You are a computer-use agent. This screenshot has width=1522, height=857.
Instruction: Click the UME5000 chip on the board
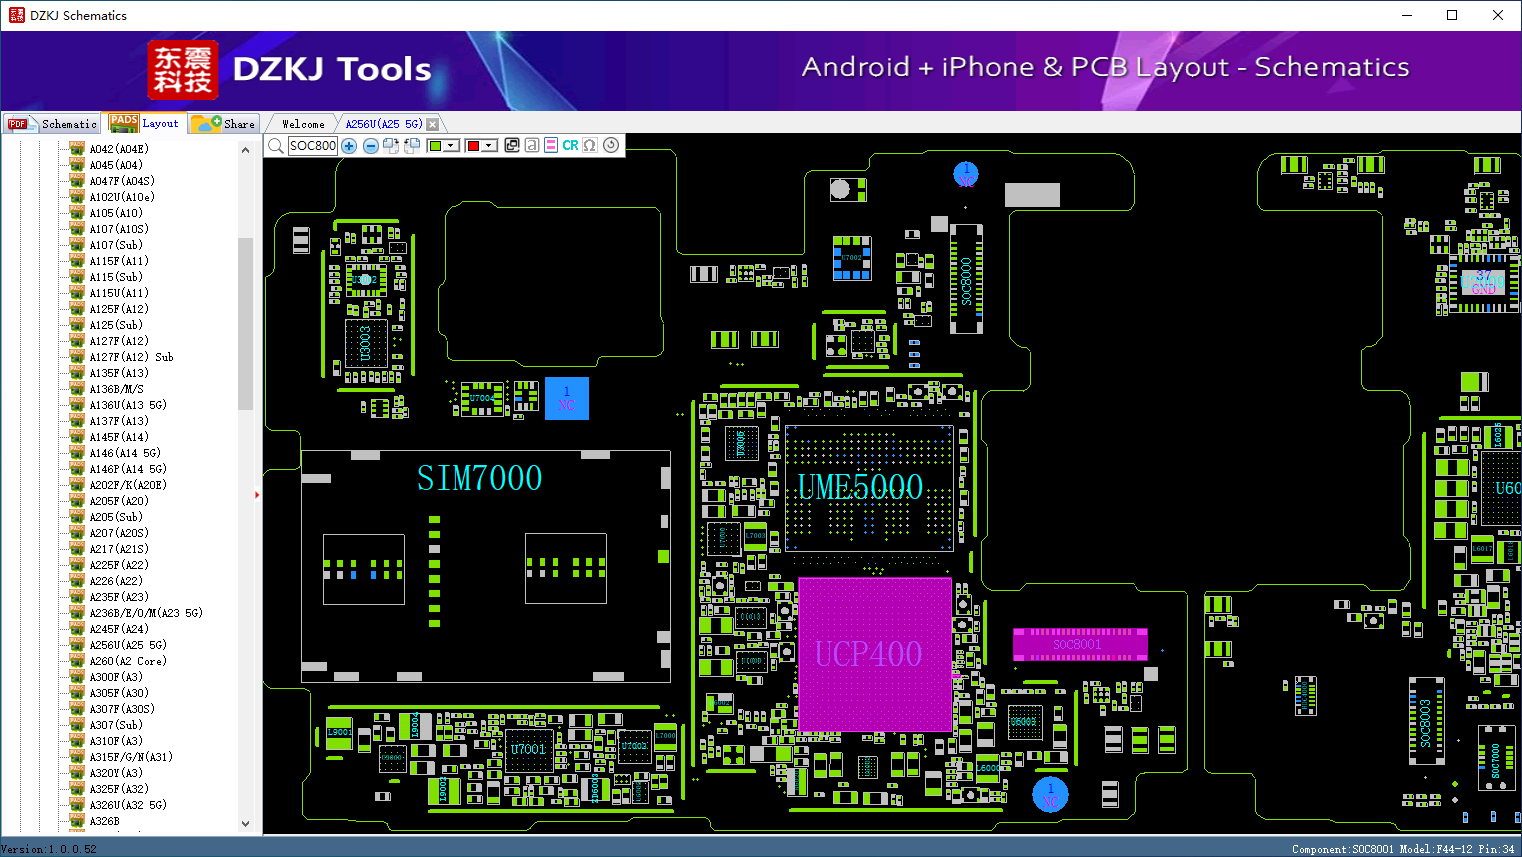[x=869, y=488]
